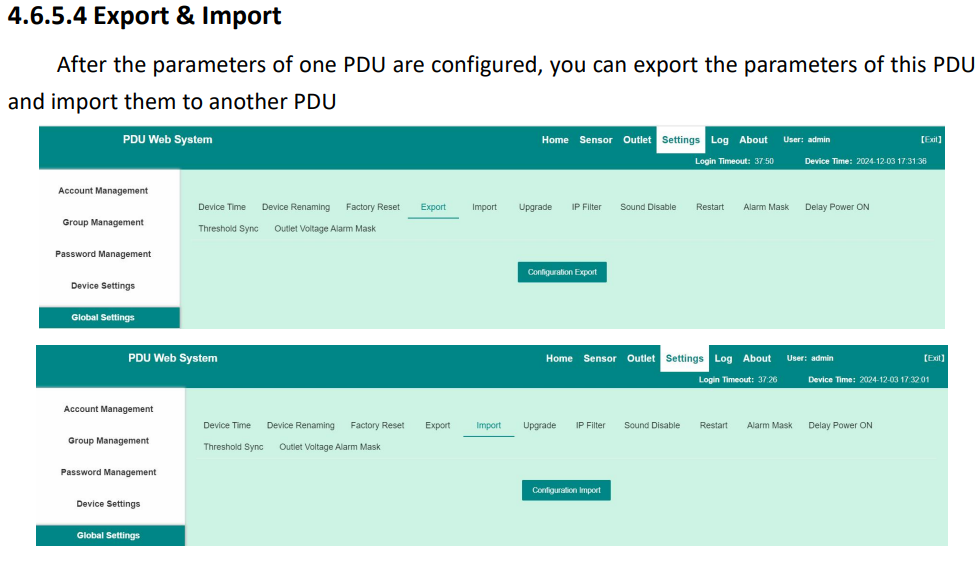Click Exit link in upper header

coord(931,140)
